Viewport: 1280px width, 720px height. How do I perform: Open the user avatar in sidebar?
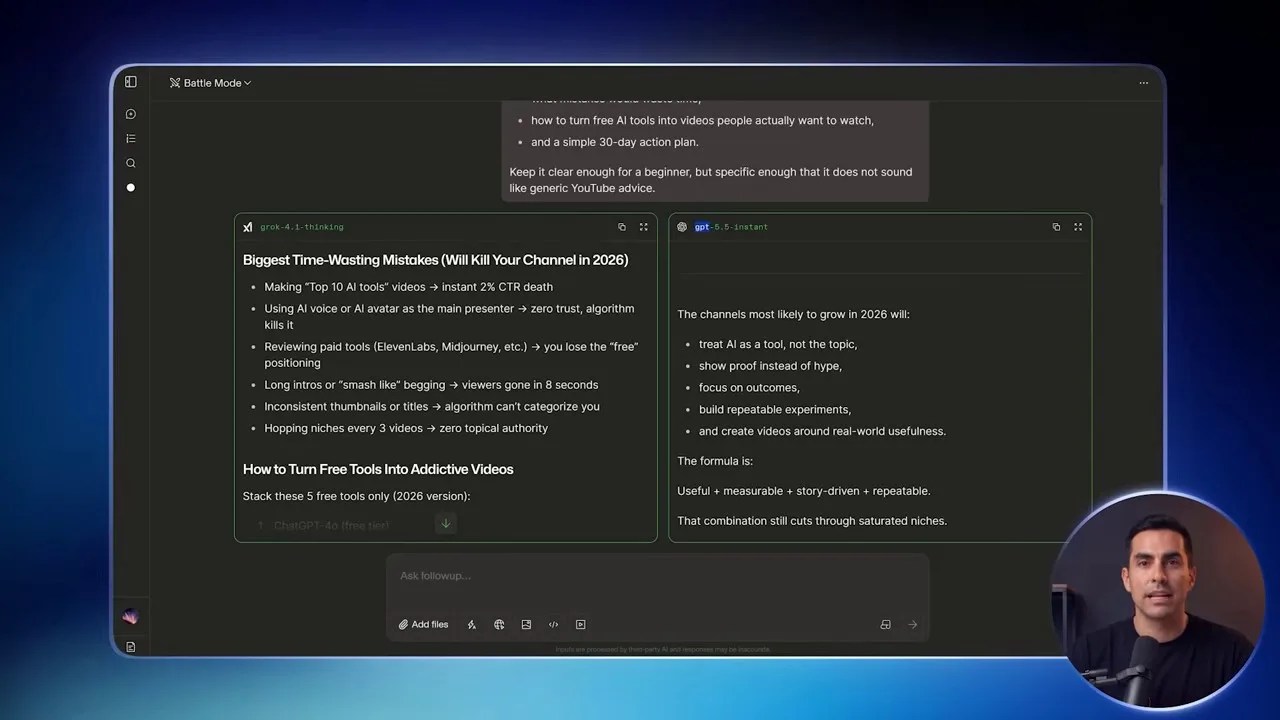point(130,617)
